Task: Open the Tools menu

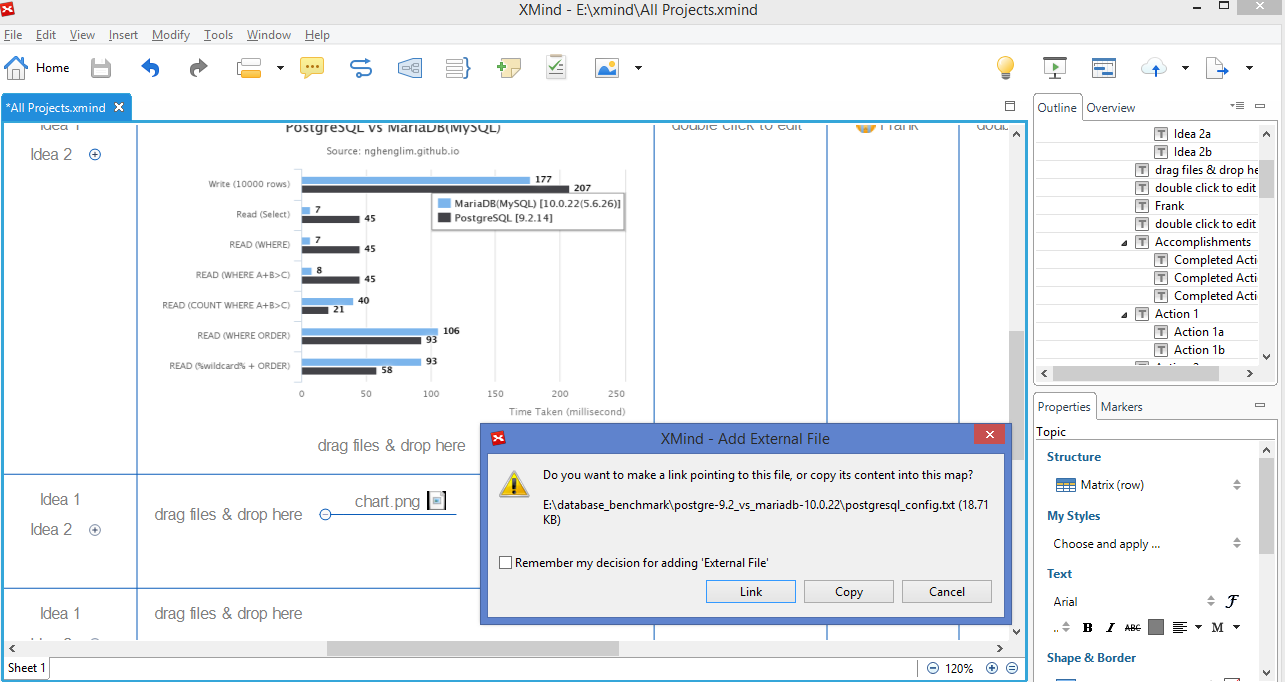Action: point(218,34)
